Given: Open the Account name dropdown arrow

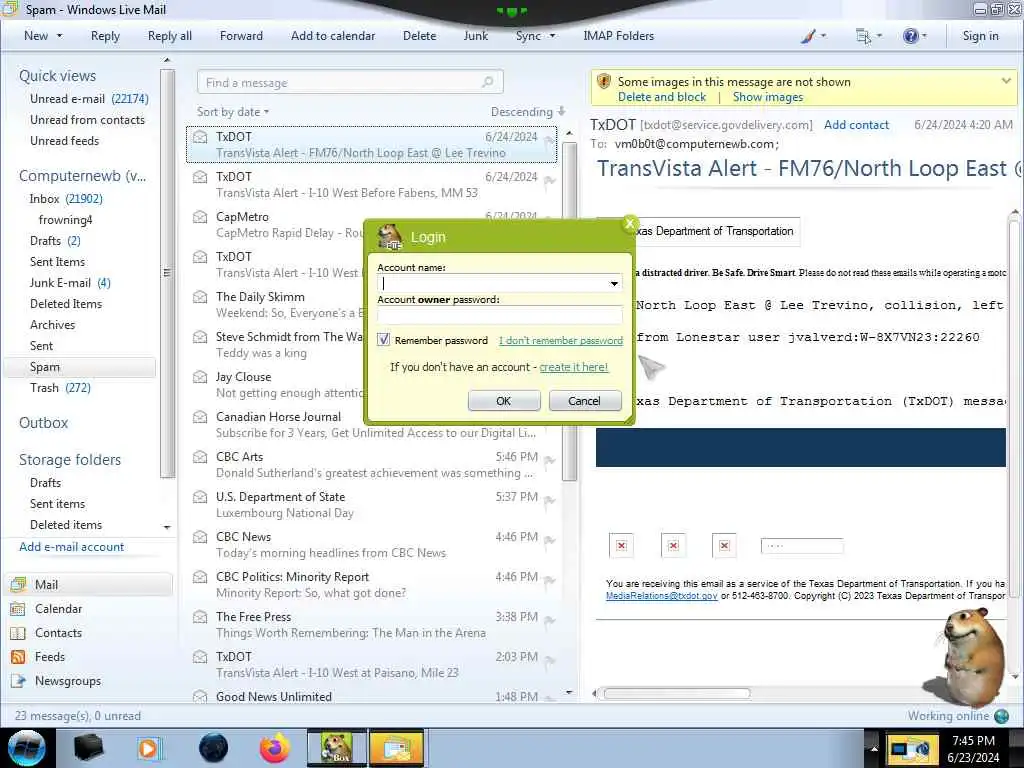Looking at the screenshot, I should tap(614, 283).
